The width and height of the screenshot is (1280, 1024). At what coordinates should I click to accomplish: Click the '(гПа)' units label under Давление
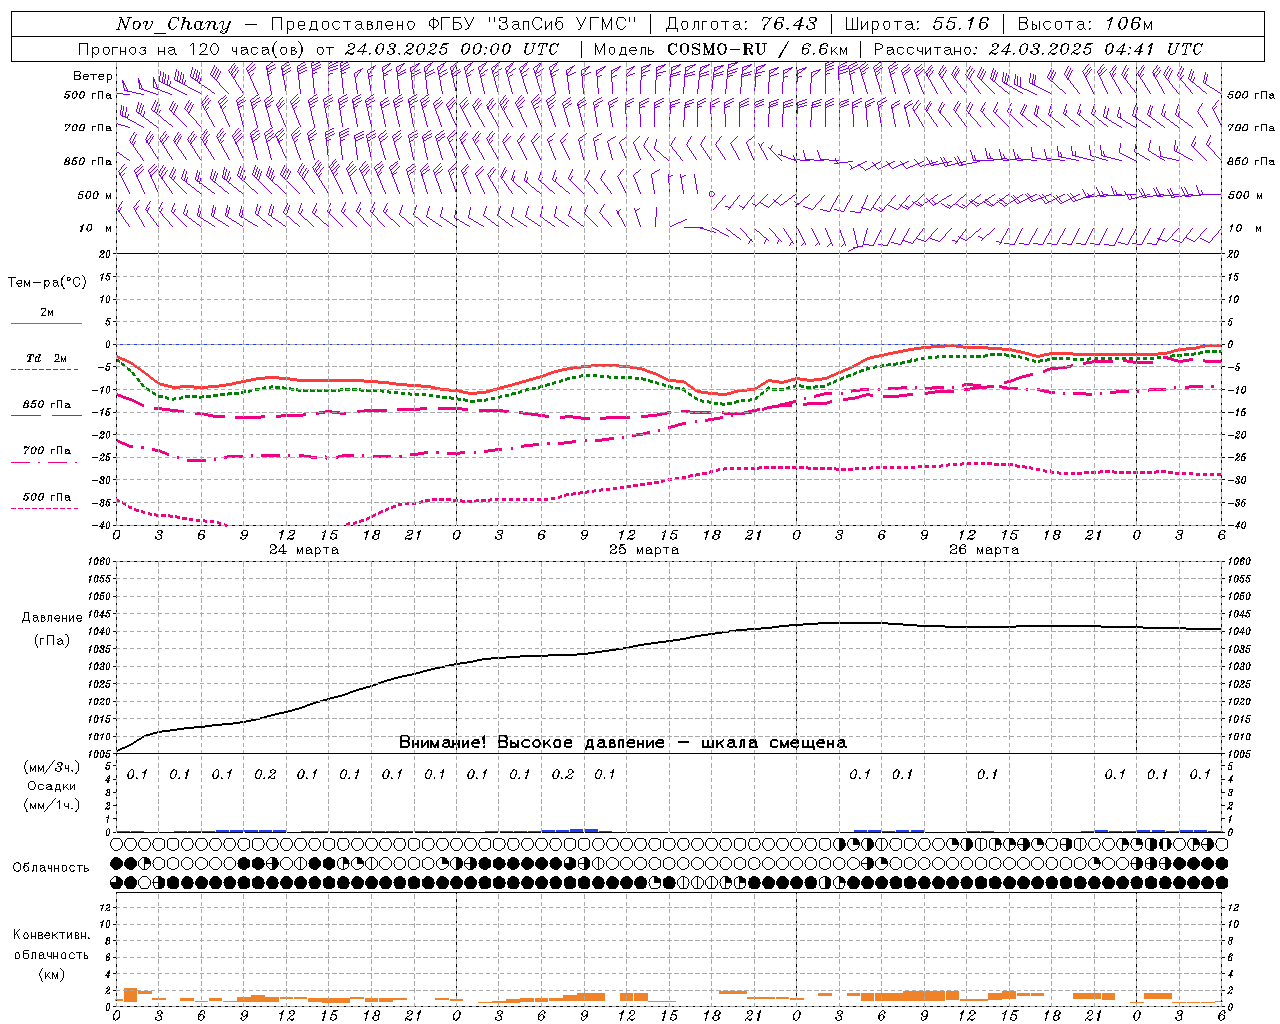pyautogui.click(x=51, y=640)
